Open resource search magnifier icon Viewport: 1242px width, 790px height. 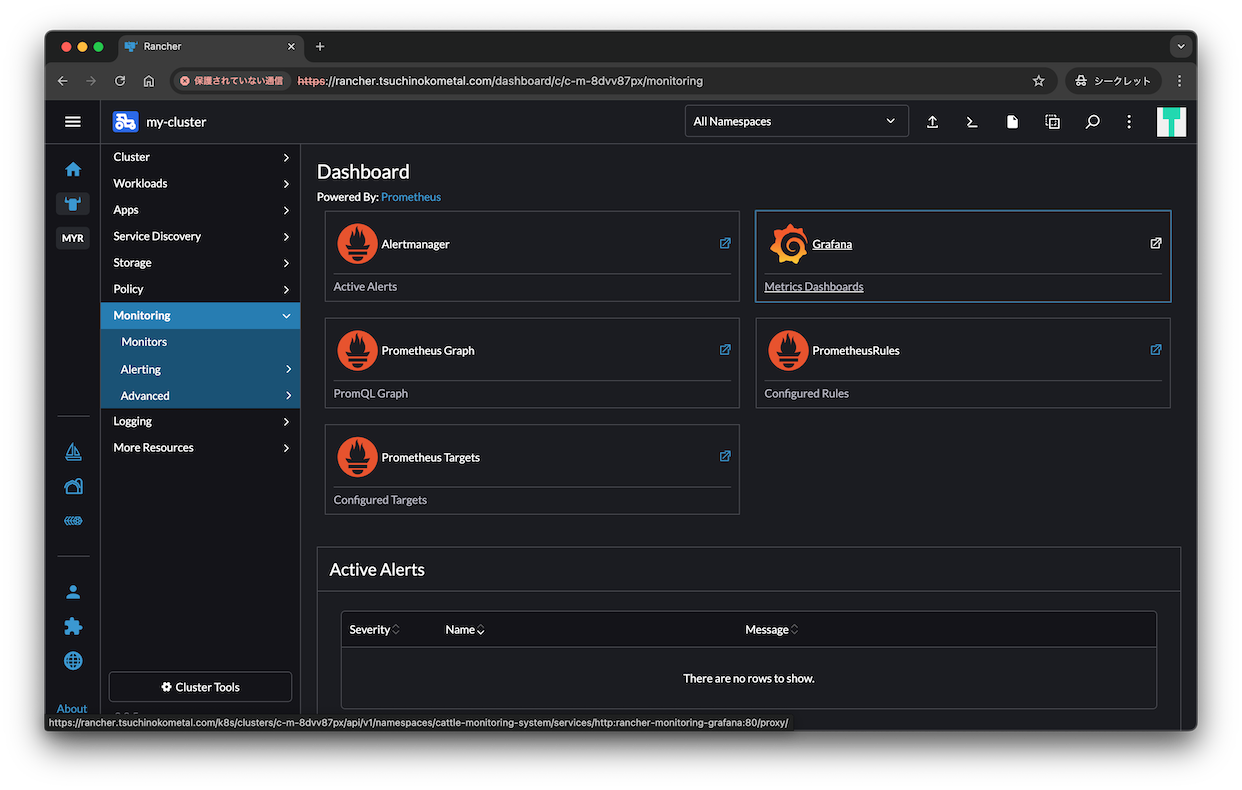tap(1092, 121)
